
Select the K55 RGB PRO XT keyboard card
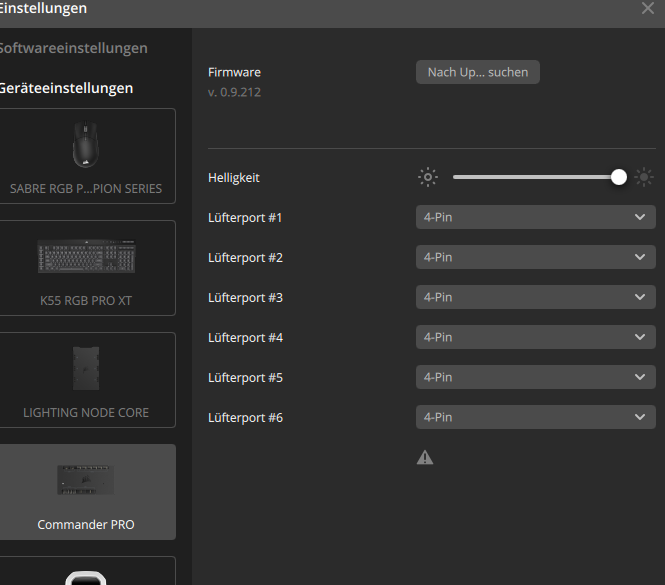(x=86, y=268)
